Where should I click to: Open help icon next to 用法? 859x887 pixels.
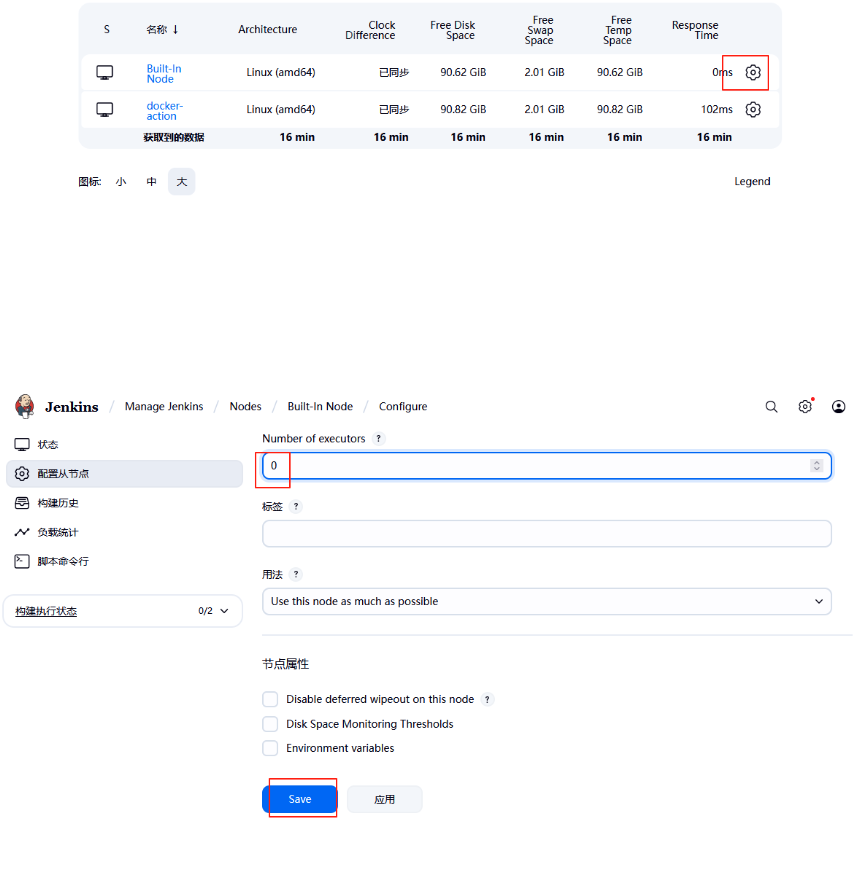pos(296,574)
